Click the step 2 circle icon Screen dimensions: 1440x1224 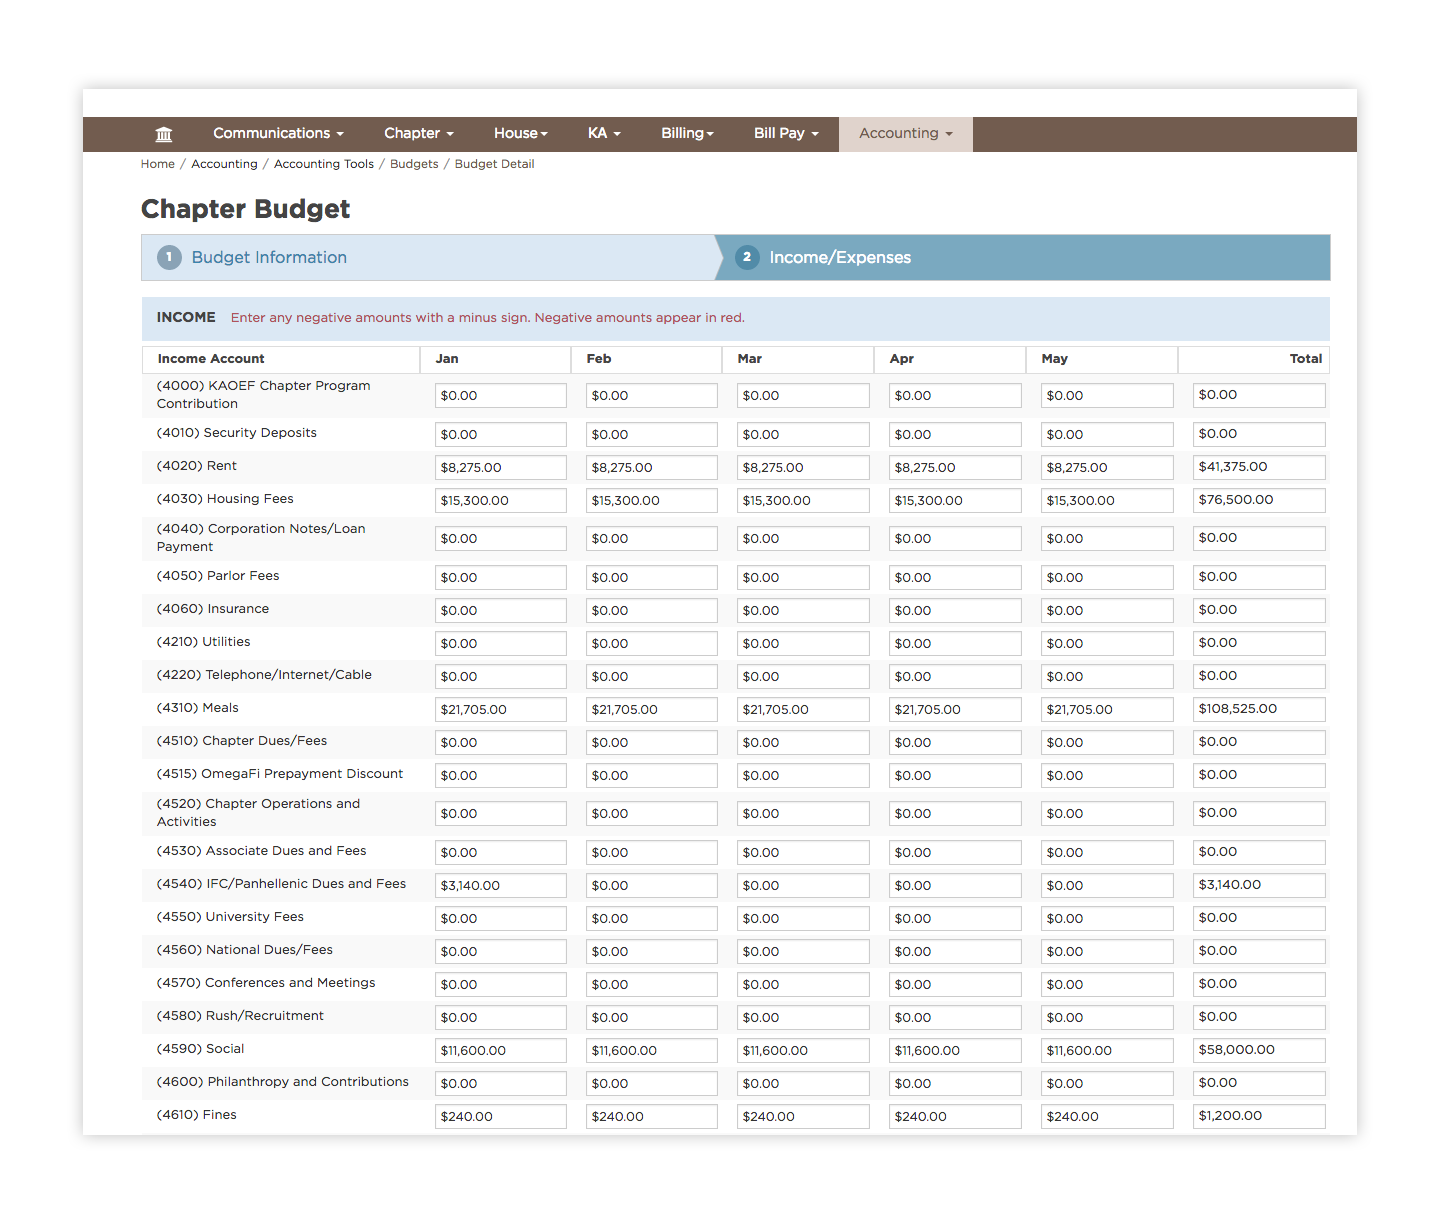(747, 257)
